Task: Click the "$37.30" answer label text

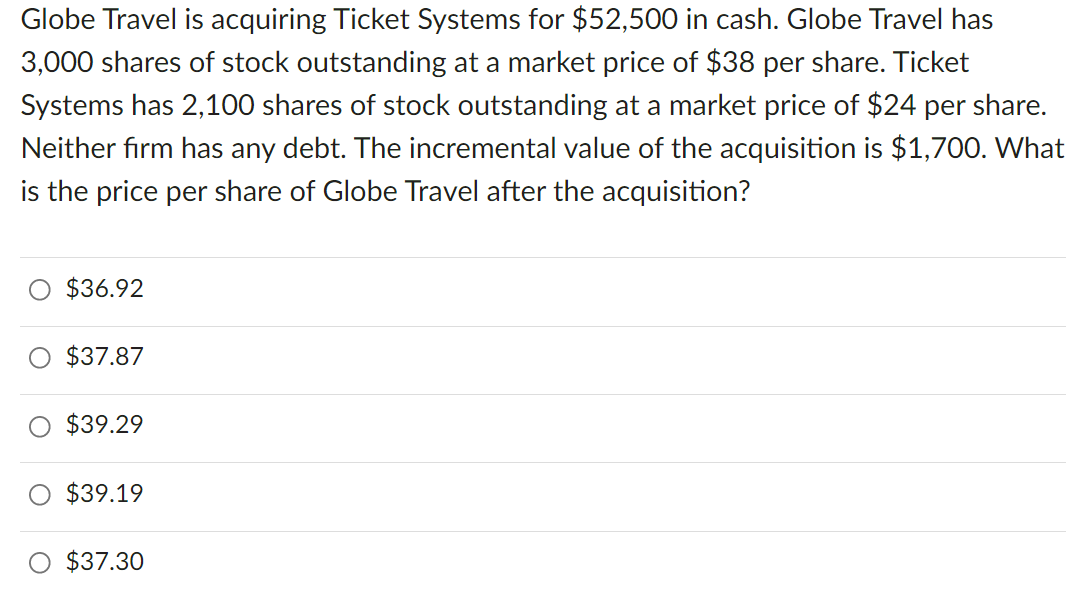Action: 105,561
